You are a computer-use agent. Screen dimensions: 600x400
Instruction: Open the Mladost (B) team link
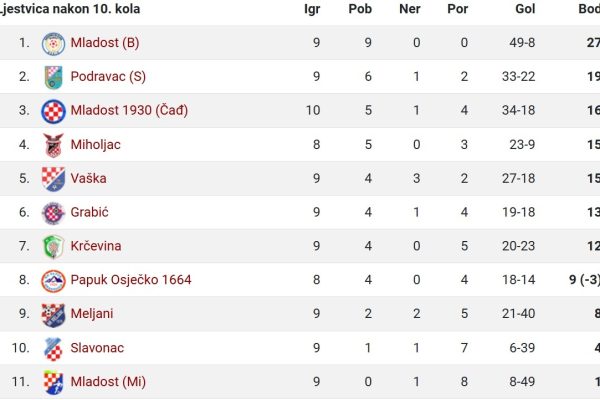(x=105, y=42)
